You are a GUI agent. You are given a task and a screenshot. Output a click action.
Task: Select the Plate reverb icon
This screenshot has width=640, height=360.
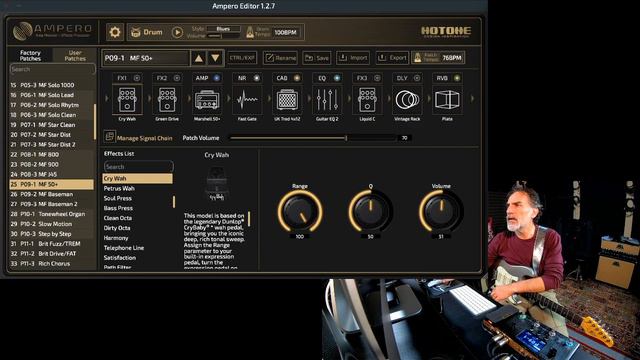[447, 100]
